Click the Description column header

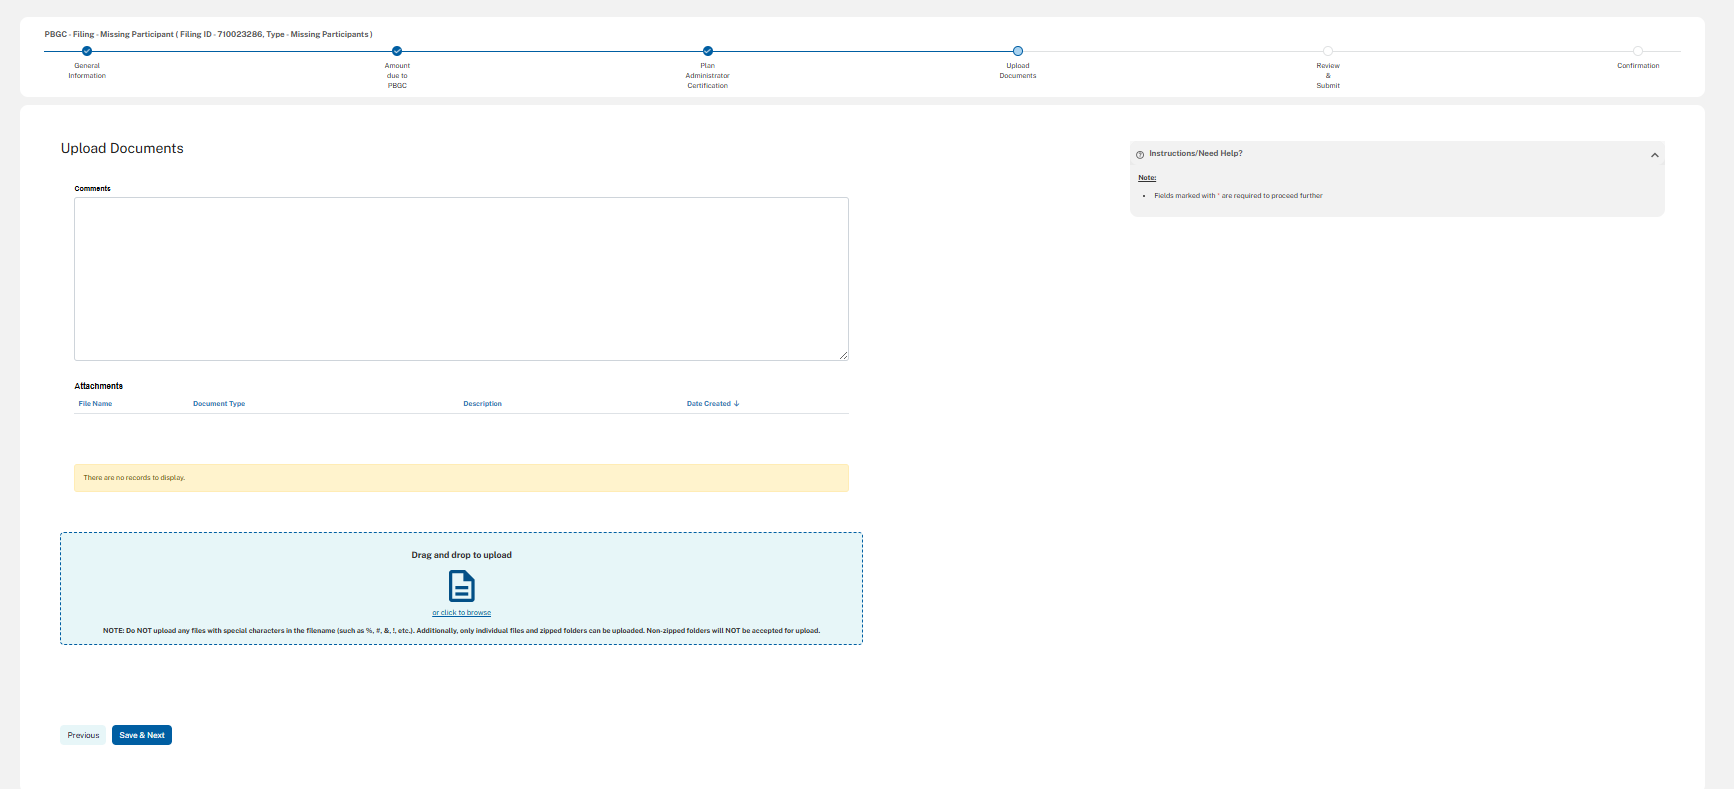coord(482,404)
